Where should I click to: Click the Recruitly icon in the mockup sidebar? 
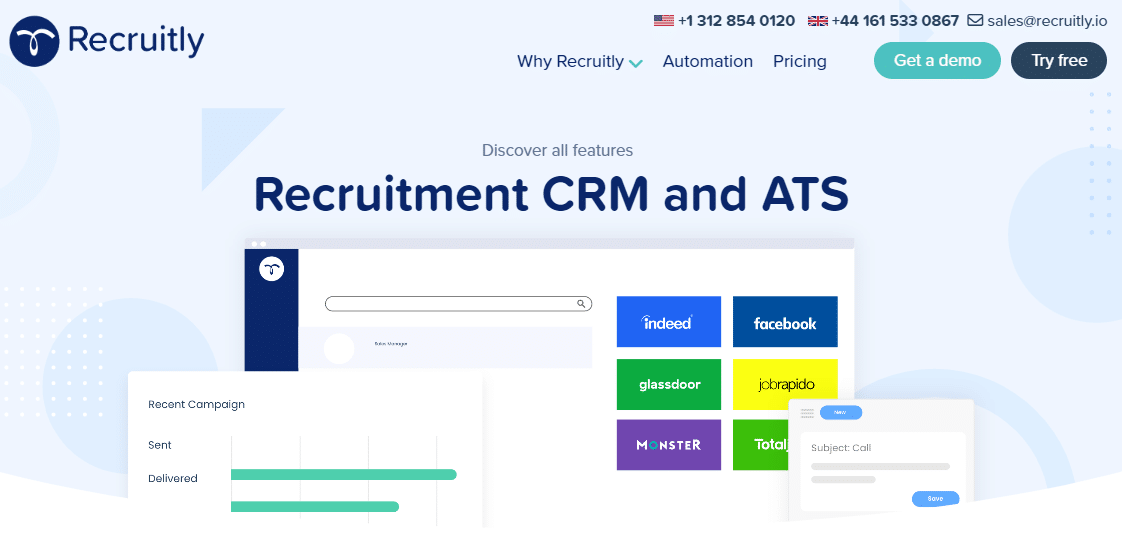click(x=271, y=269)
